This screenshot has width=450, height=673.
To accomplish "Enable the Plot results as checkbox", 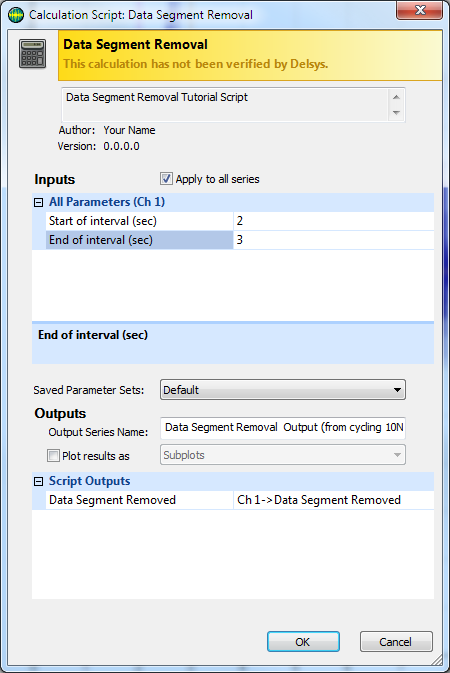I will (x=53, y=455).
